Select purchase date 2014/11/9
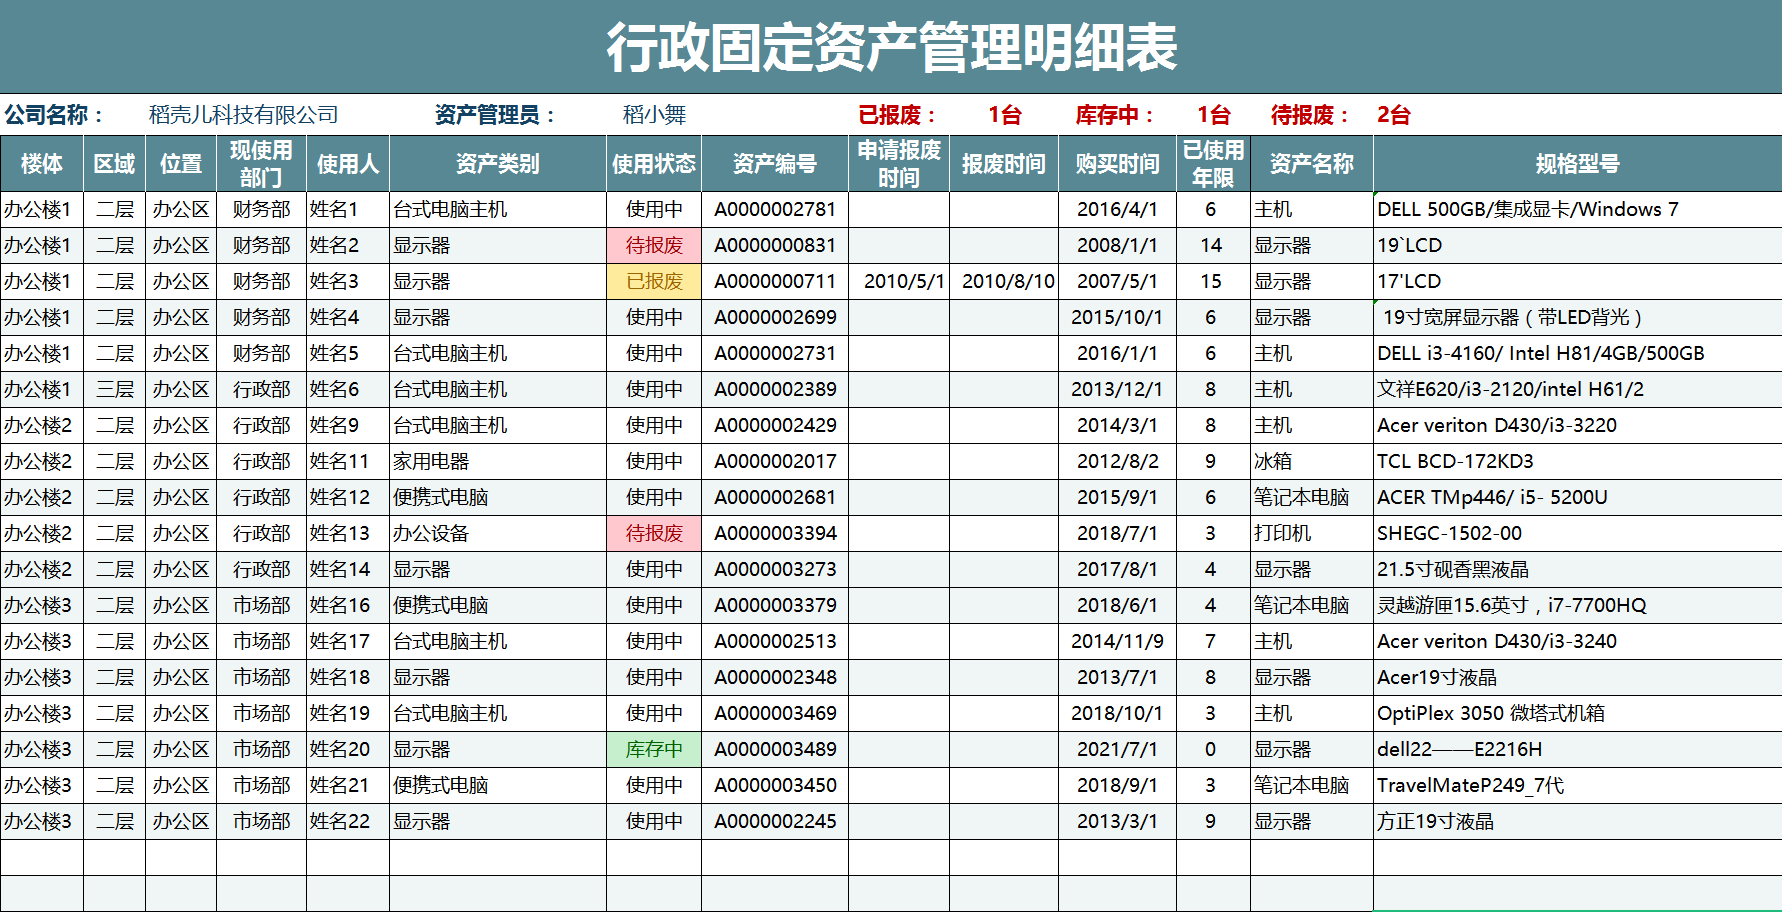This screenshot has width=1782, height=912. [x=1117, y=641]
